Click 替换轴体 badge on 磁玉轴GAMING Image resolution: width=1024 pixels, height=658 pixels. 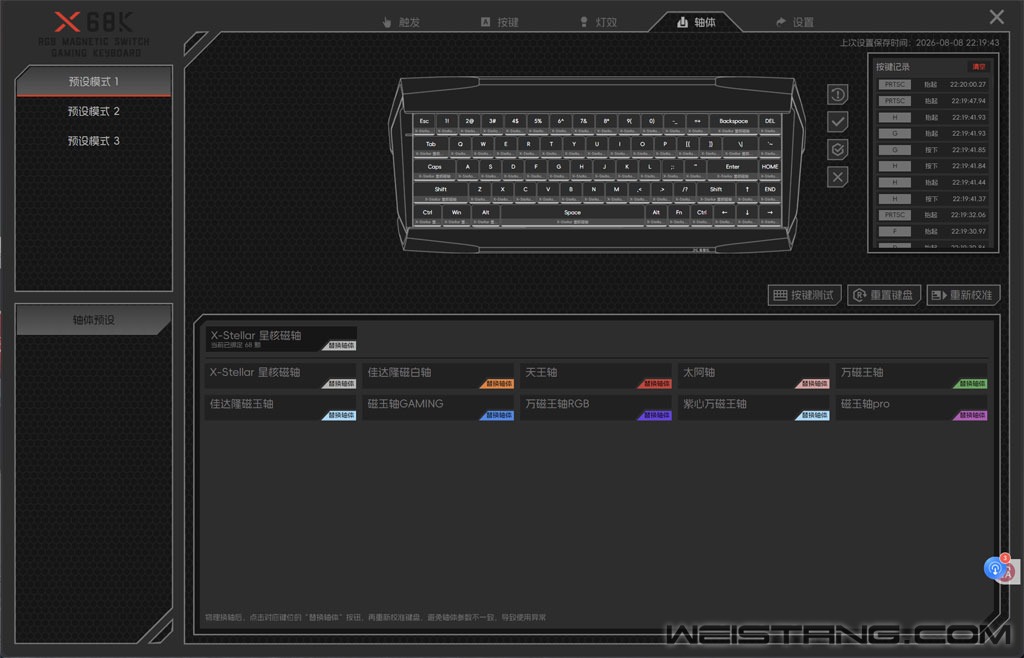(498, 415)
